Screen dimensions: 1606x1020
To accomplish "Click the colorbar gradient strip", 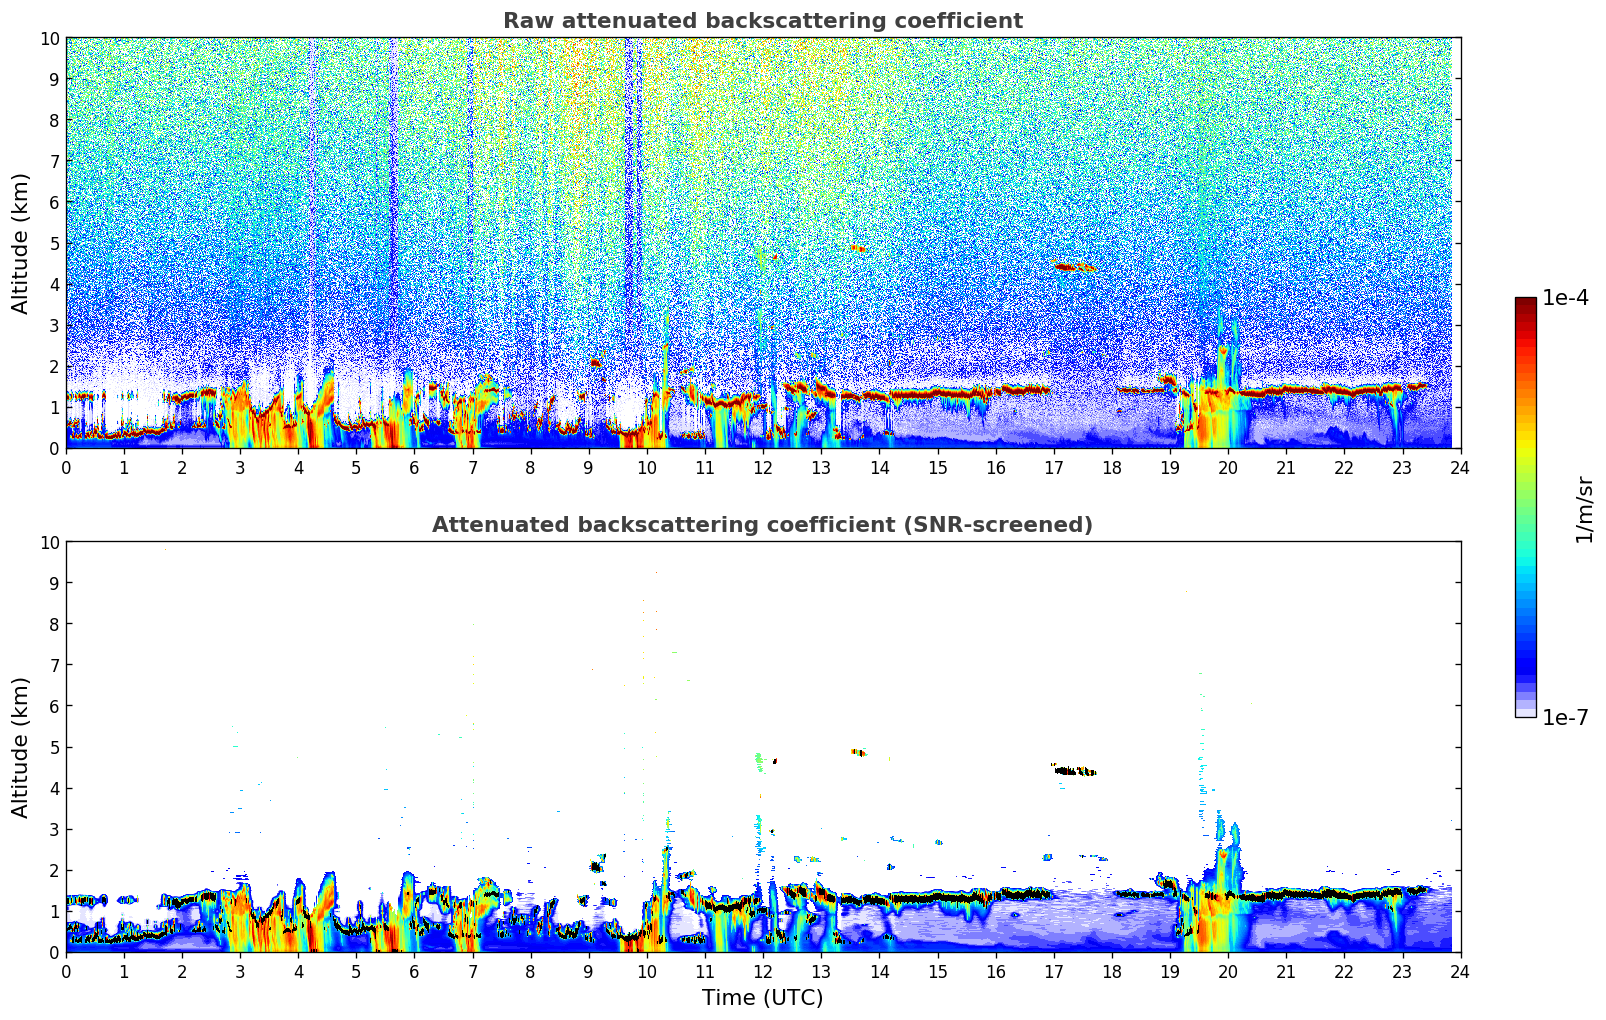I will [1525, 507].
